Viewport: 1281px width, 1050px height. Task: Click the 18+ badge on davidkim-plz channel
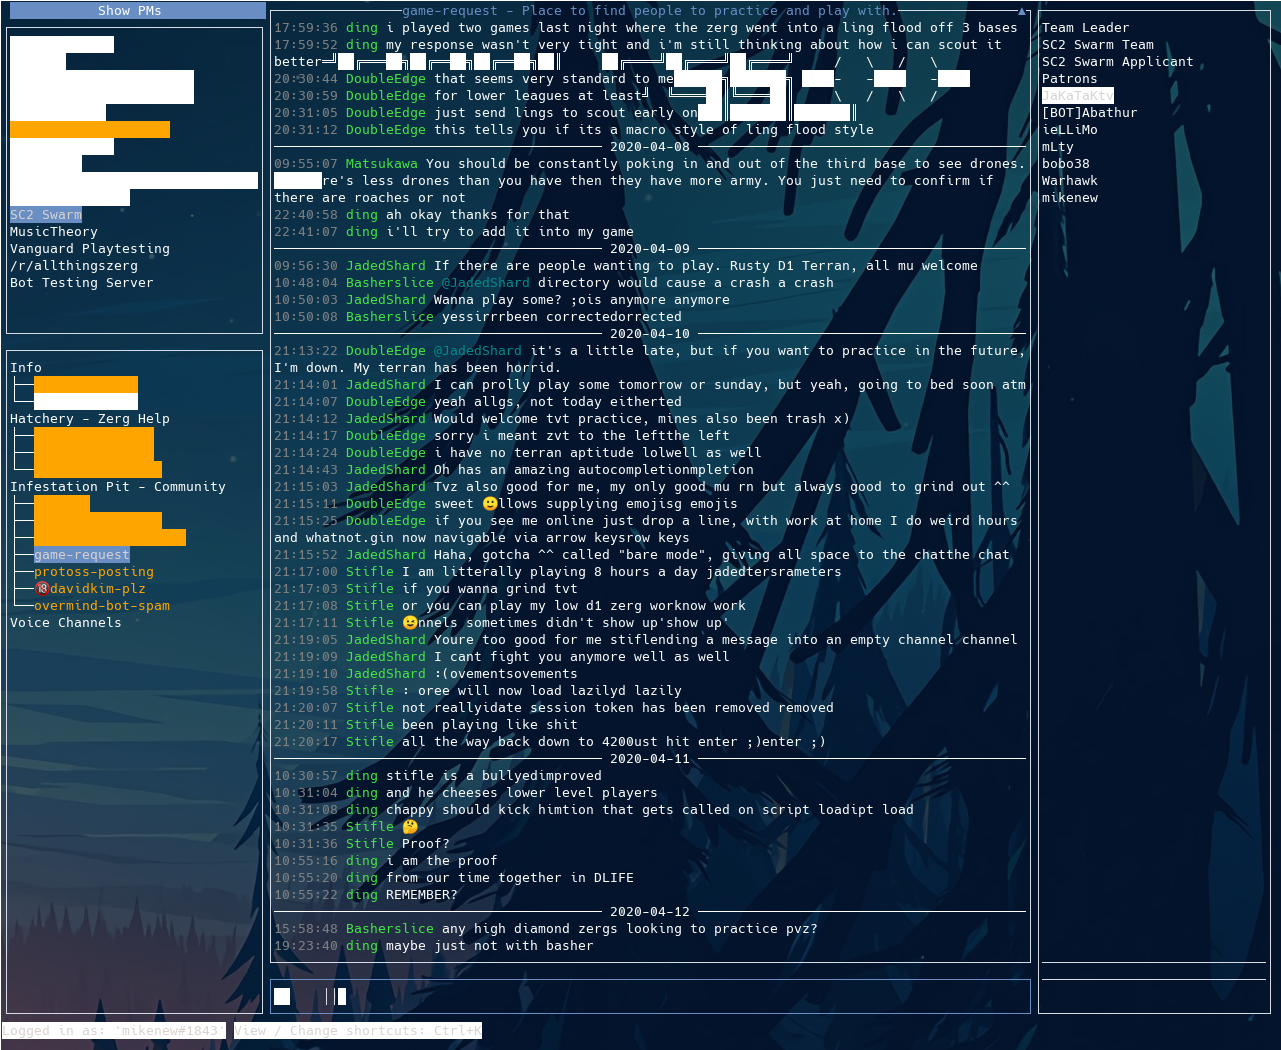pyautogui.click(x=41, y=588)
